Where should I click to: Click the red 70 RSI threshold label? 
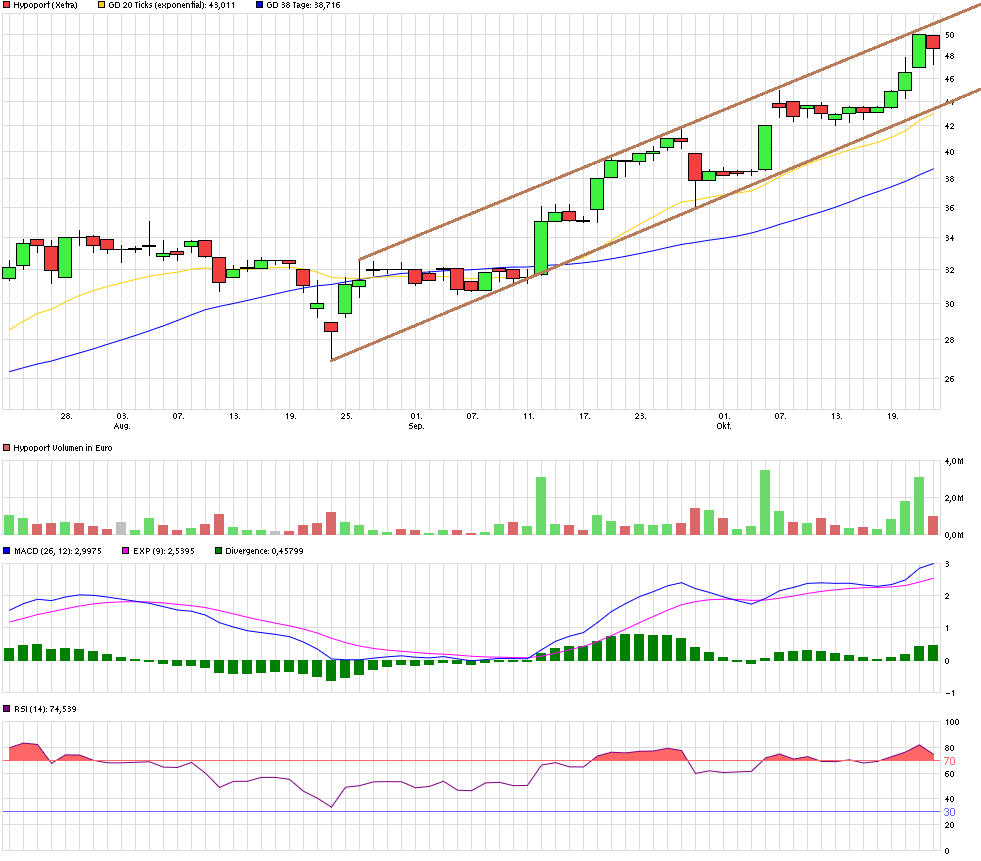tap(950, 762)
